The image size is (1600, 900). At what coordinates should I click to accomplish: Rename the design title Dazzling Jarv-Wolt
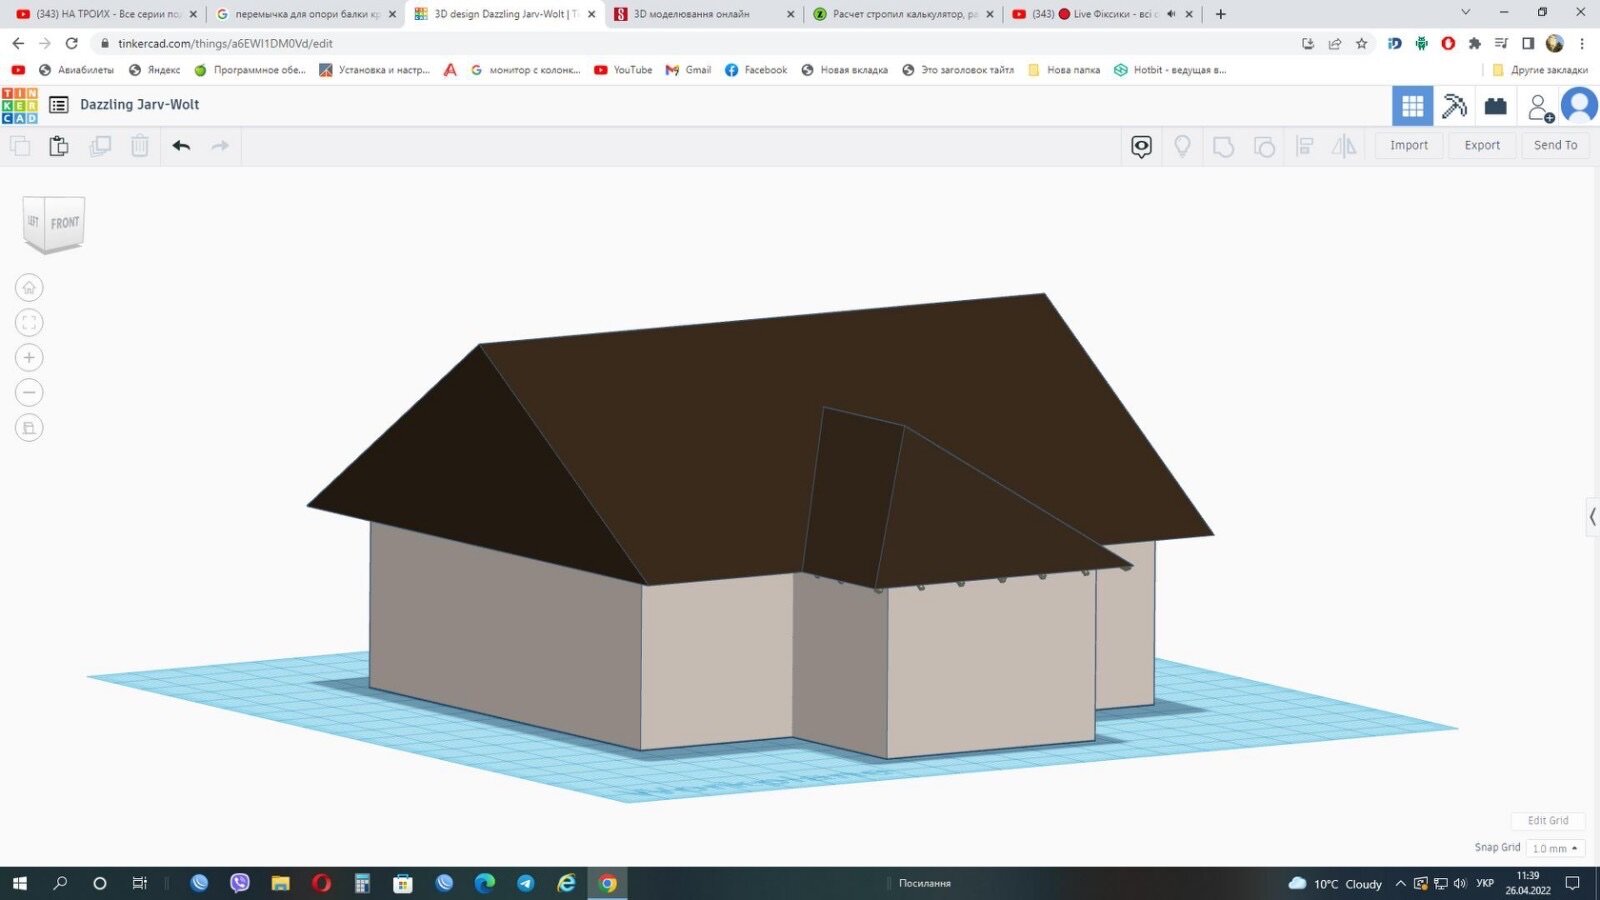[x=139, y=105]
